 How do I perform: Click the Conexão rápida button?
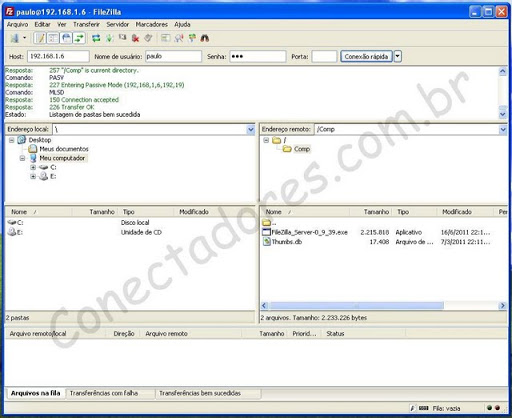(x=366, y=56)
